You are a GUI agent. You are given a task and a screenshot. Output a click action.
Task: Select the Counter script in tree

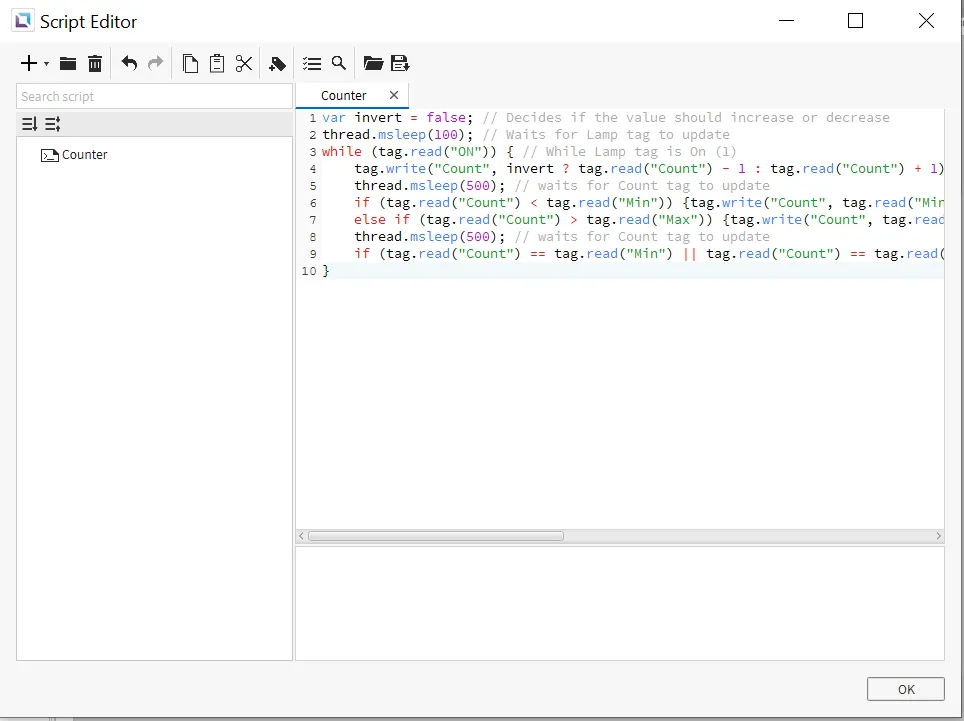pos(84,155)
